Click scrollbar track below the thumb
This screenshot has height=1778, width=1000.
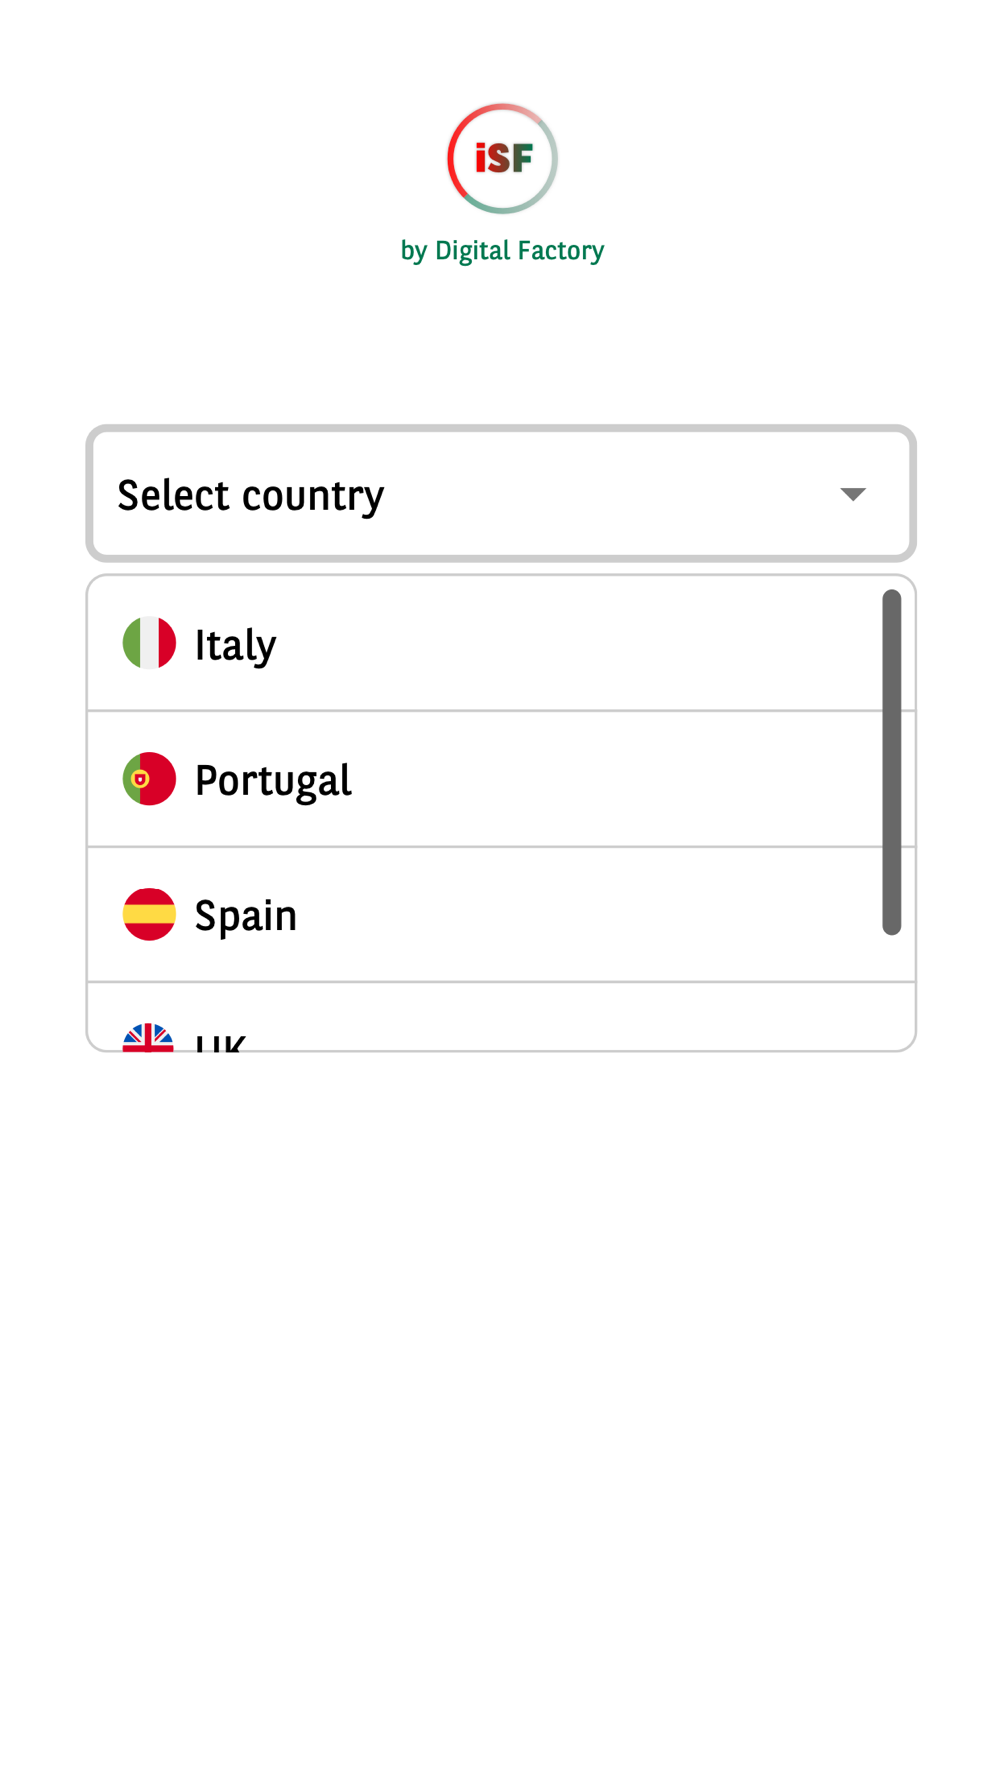point(892,990)
